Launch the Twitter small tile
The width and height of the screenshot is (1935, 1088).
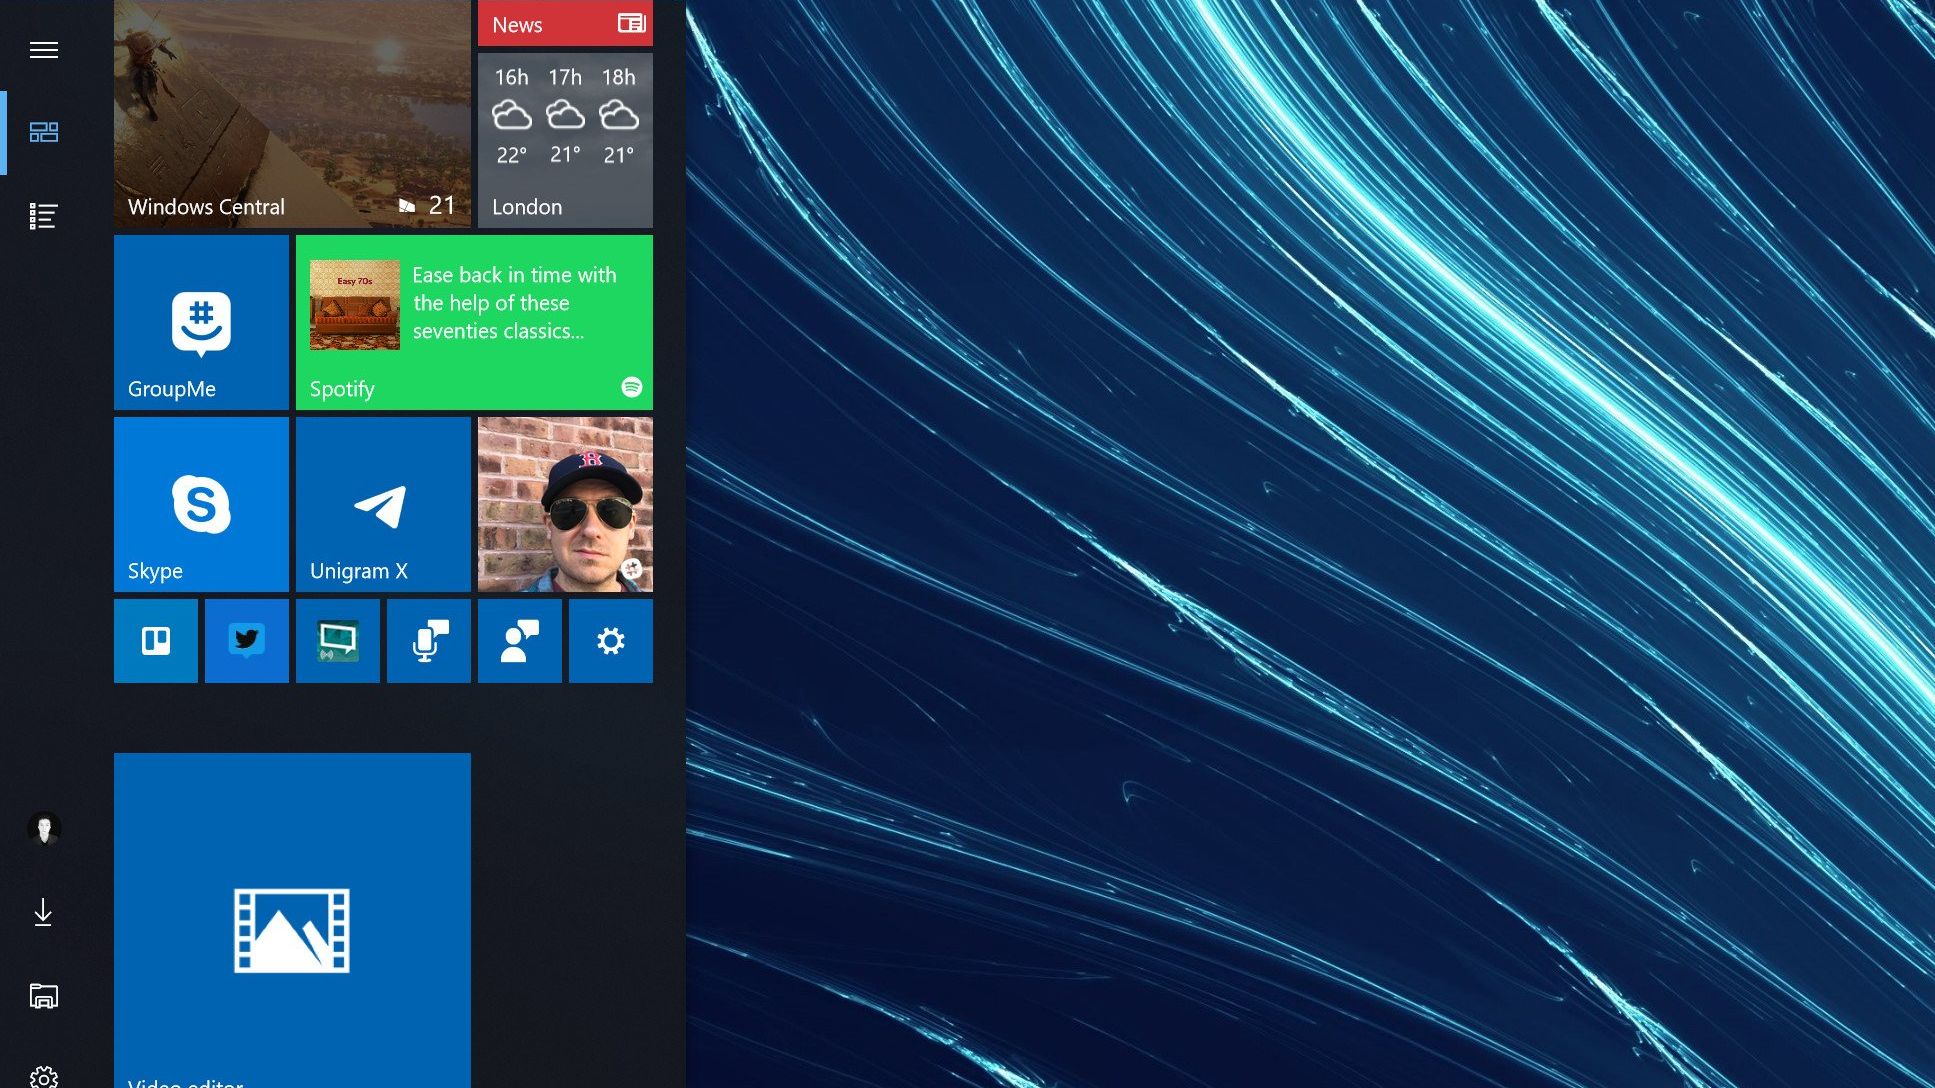pyautogui.click(x=247, y=641)
